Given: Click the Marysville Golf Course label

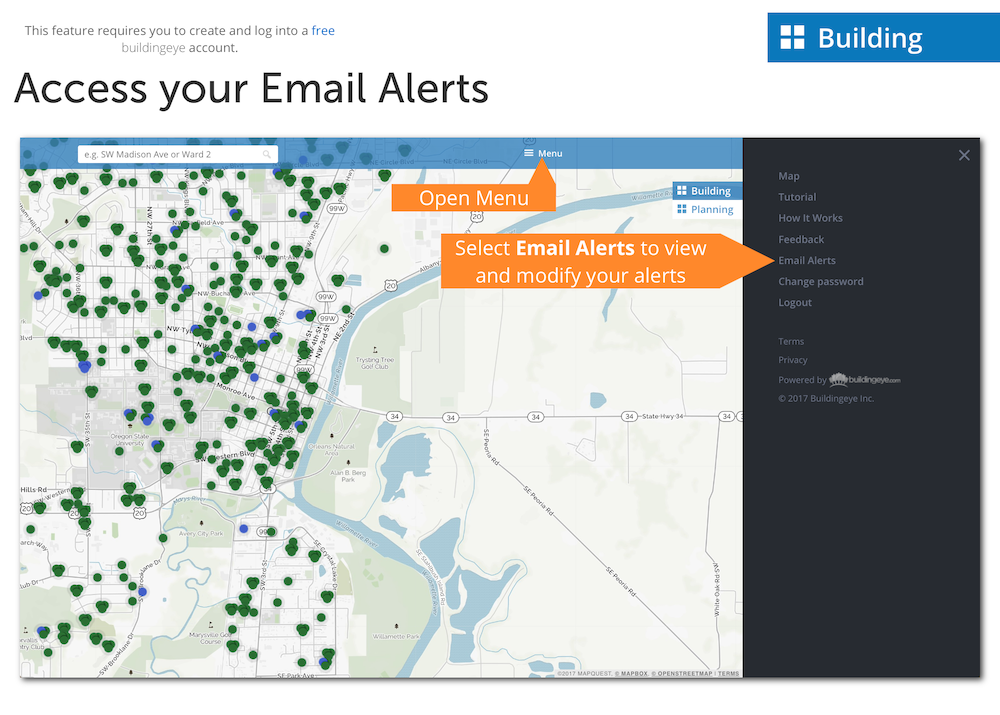Looking at the screenshot, I should 210,638.
